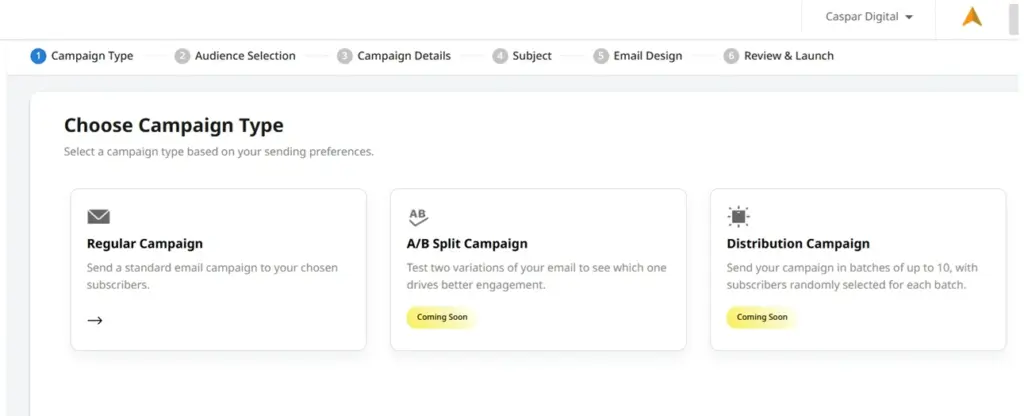Go to the Audience Selection step

[245, 56]
